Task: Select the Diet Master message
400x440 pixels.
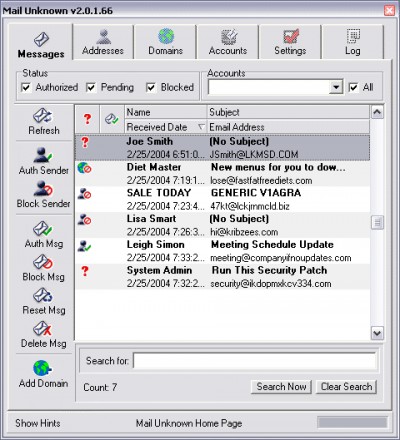Action: pyautogui.click(x=223, y=174)
